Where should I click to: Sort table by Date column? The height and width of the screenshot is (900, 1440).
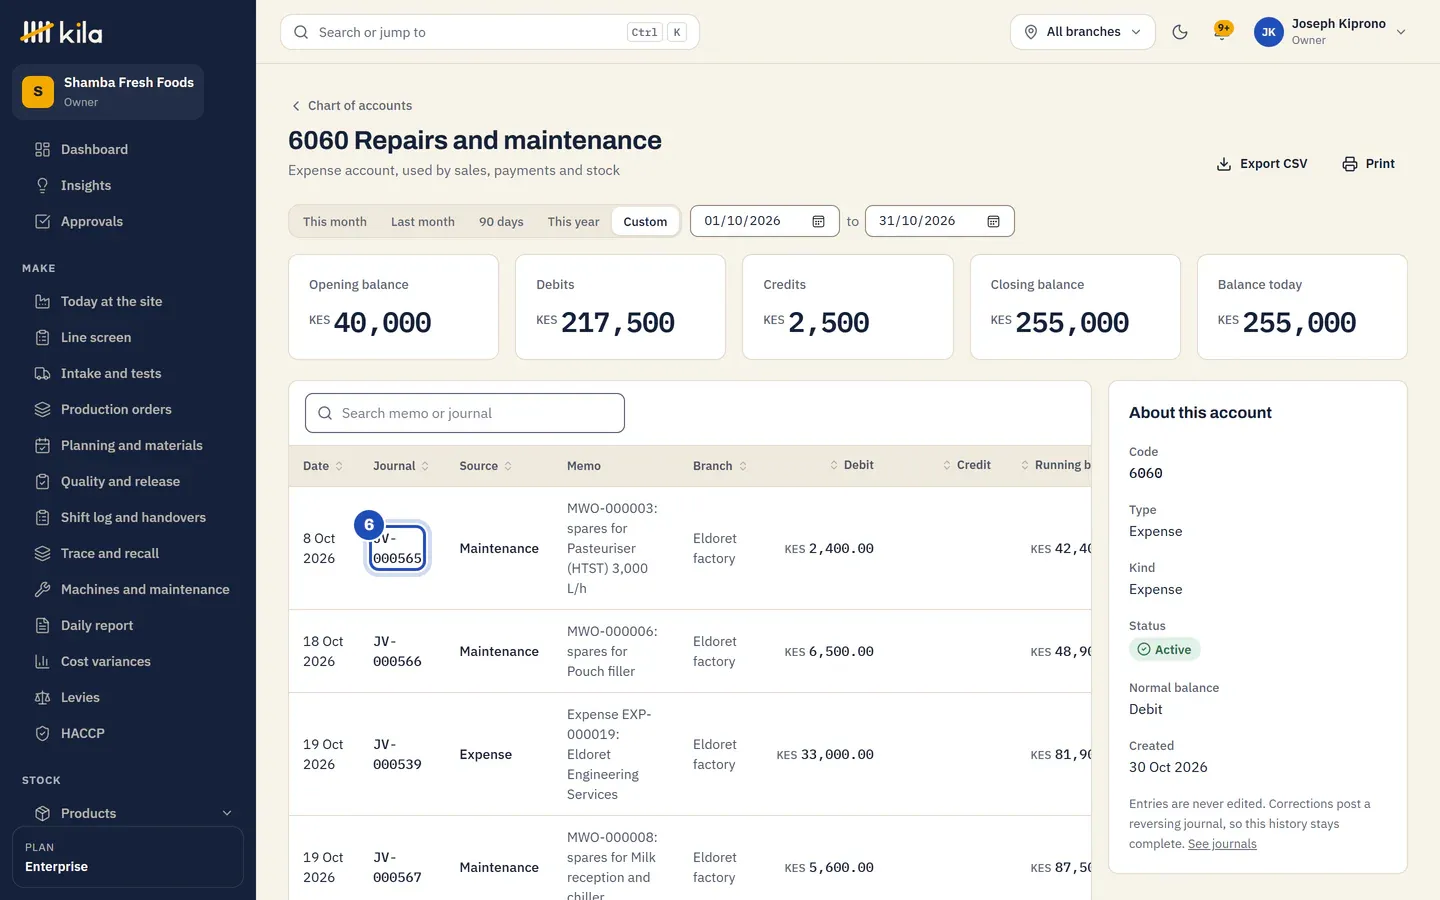pos(323,466)
